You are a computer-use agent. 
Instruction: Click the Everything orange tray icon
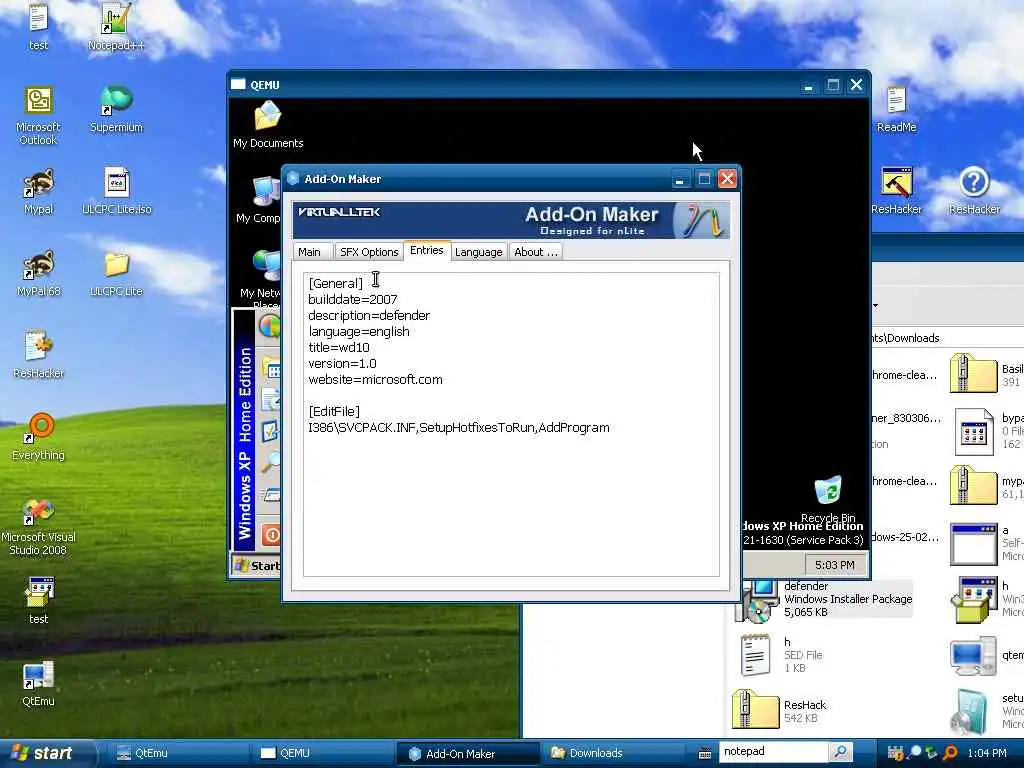click(950, 754)
